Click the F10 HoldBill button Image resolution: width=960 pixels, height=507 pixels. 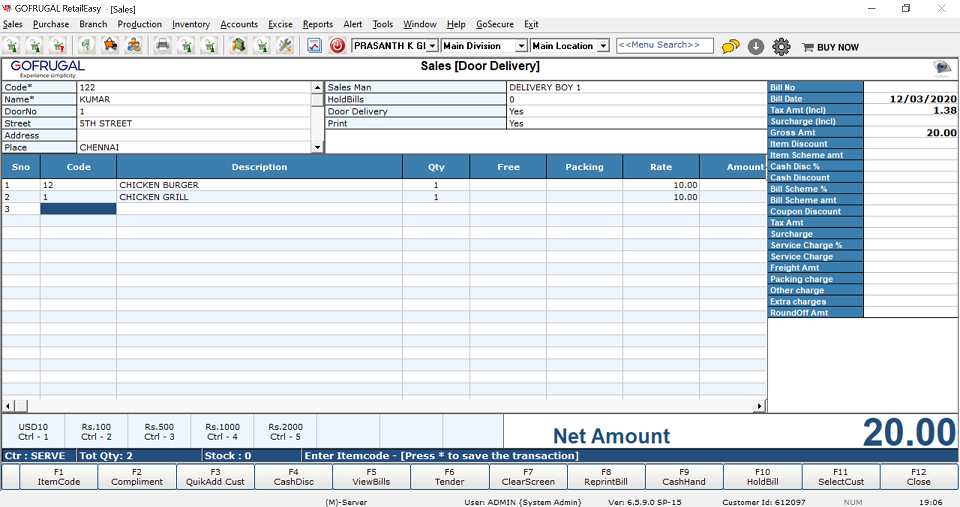pyautogui.click(x=762, y=476)
